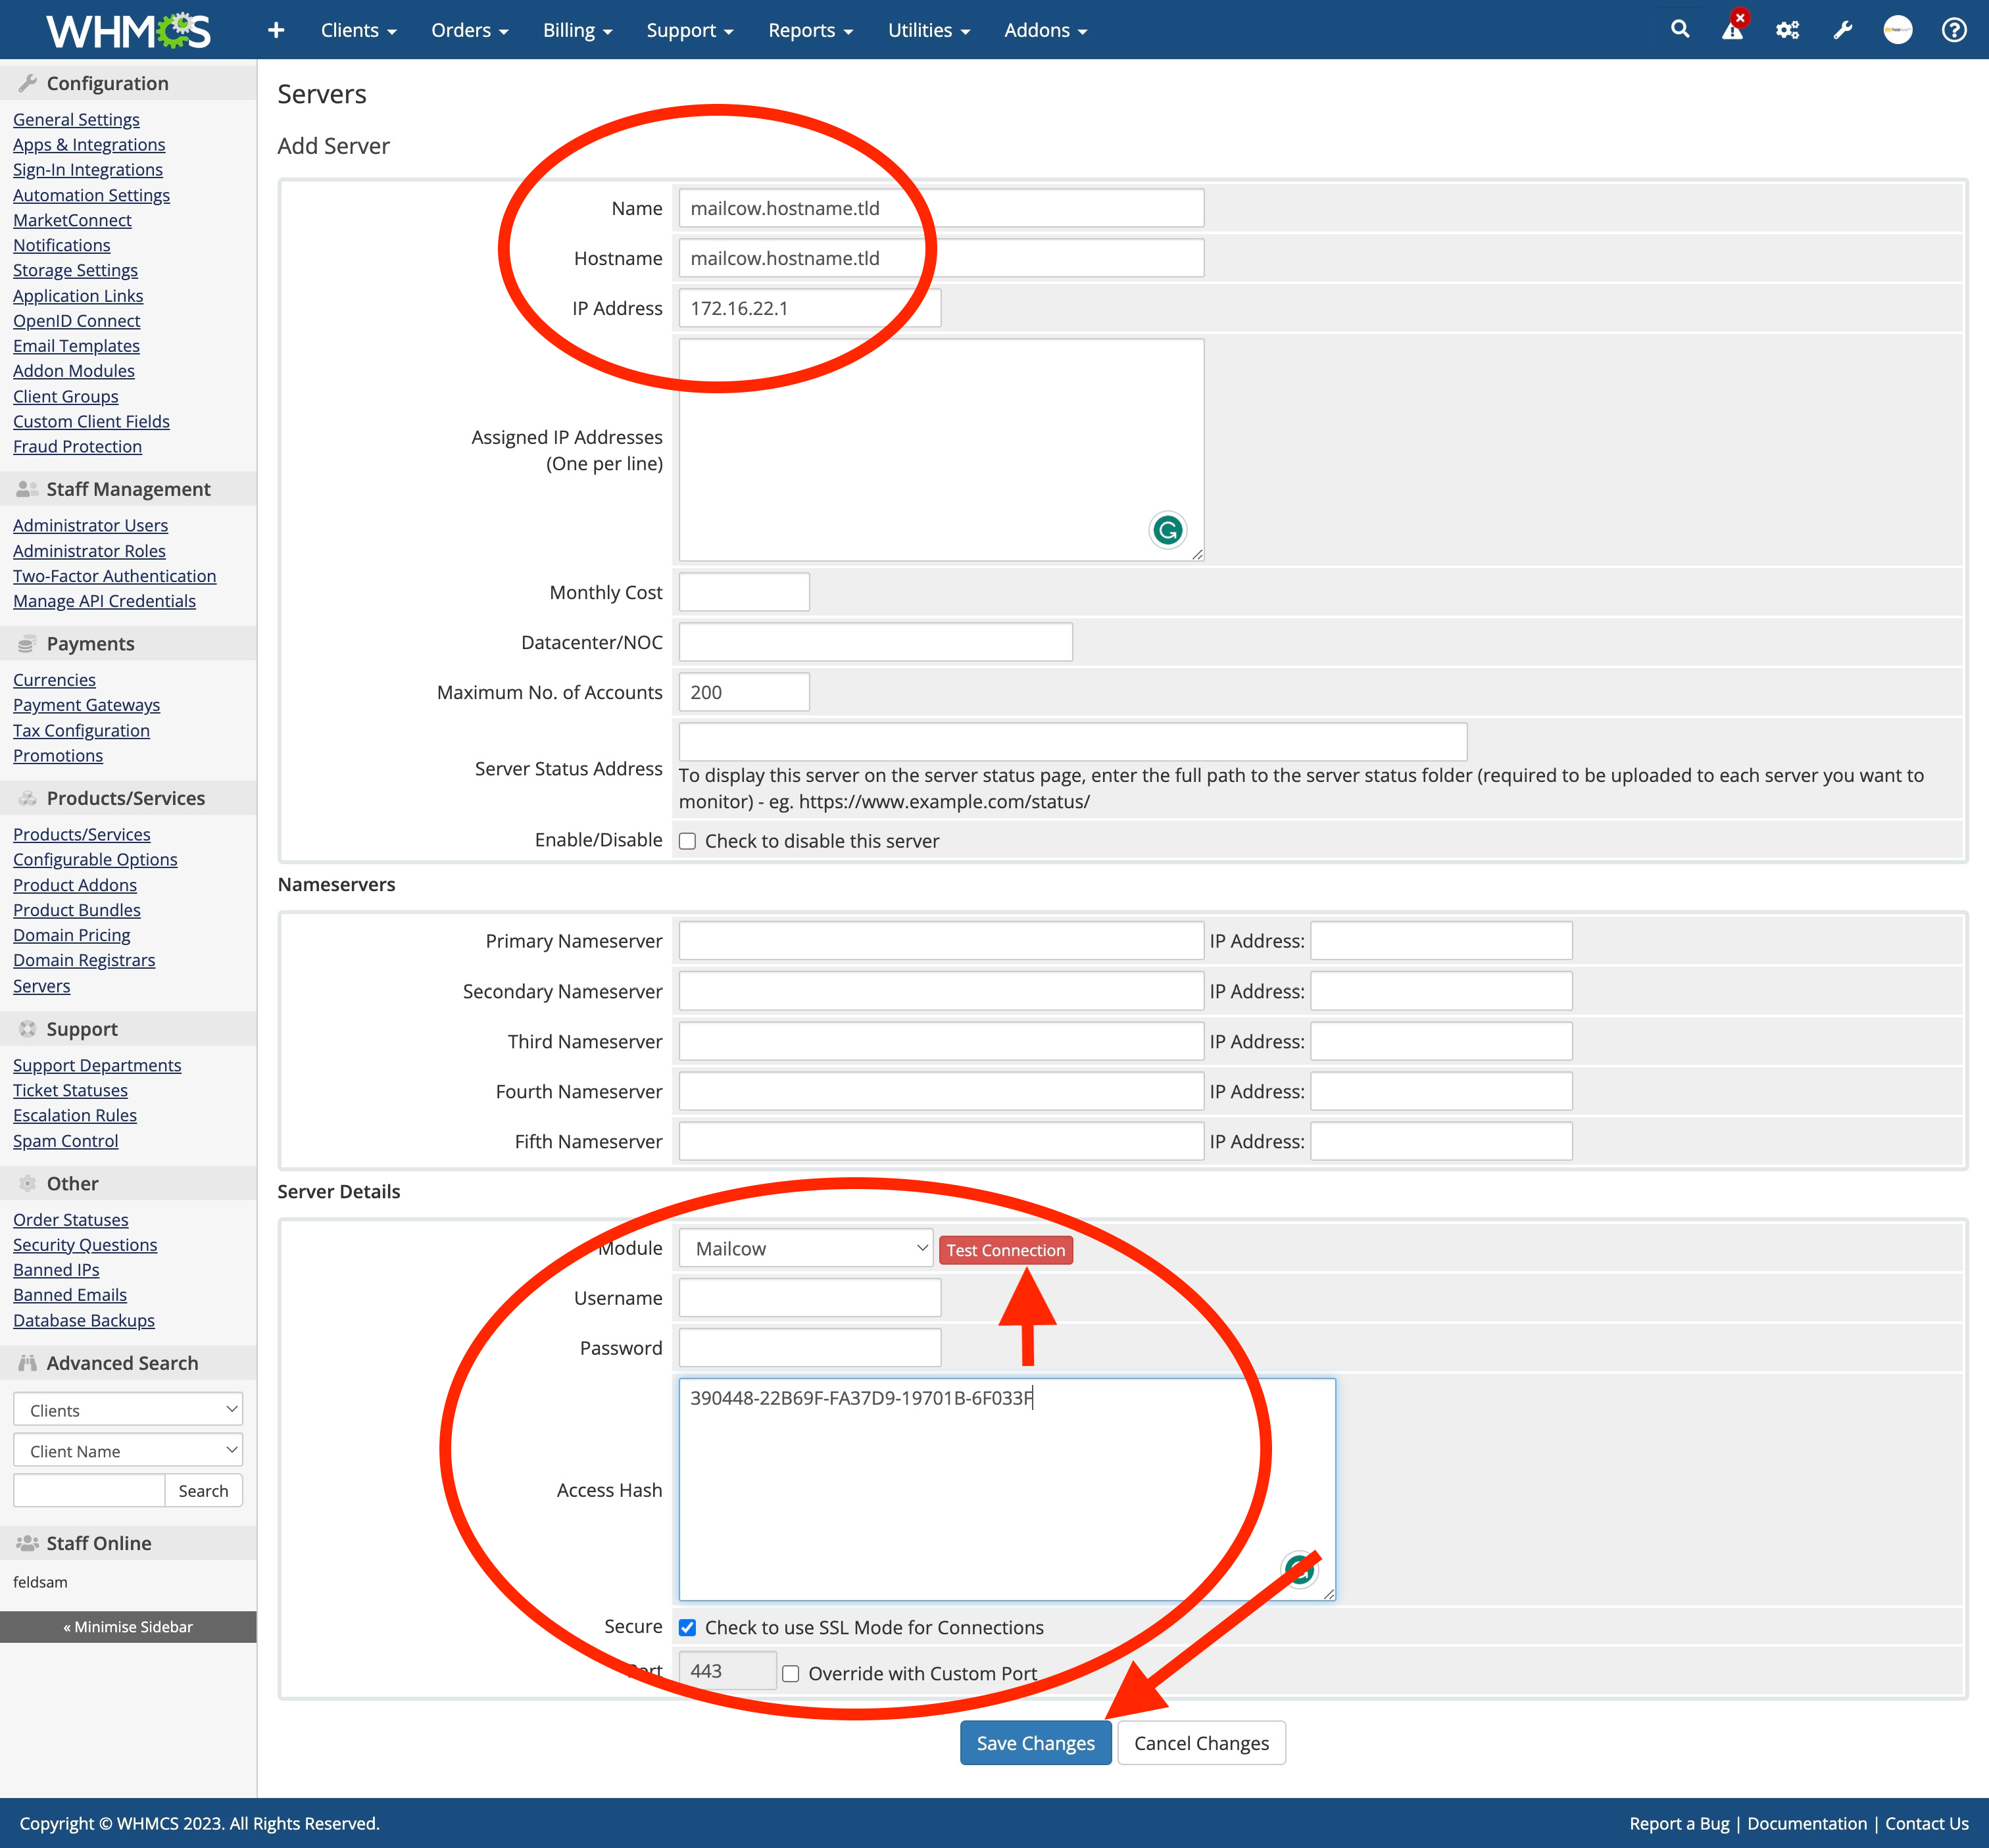Viewport: 1989px width, 1848px height.
Task: Toggle SSL Mode for Connections checkbox
Action: [687, 1627]
